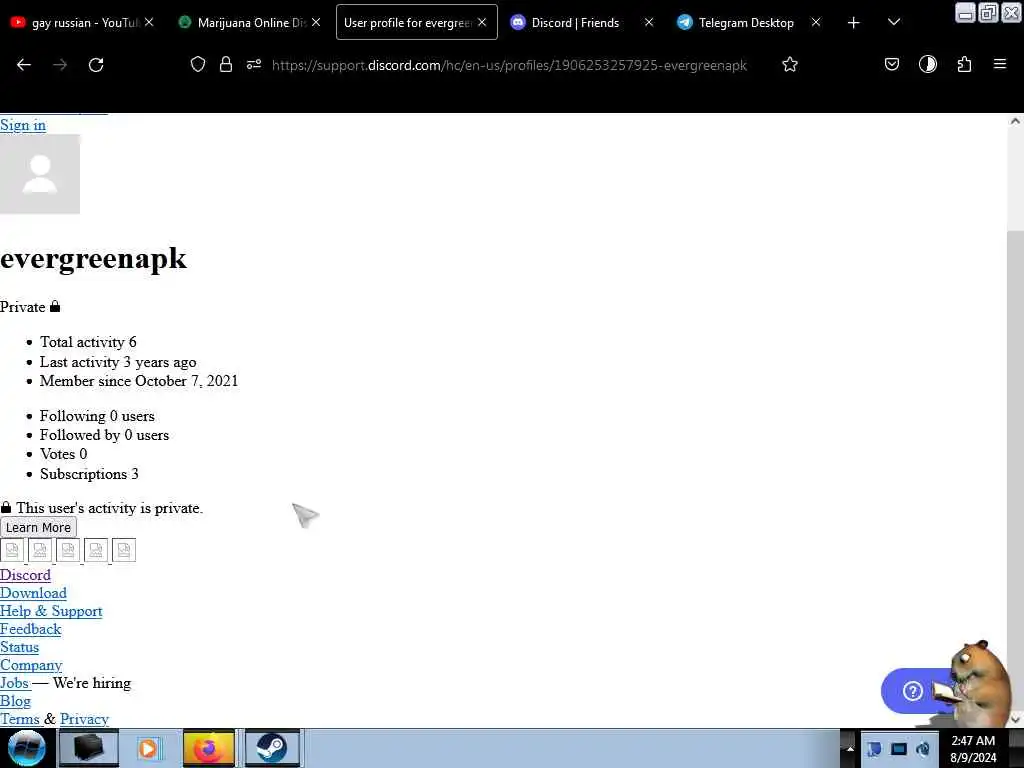Open the tracking protection shield icon
The image size is (1024, 768).
[198, 64]
